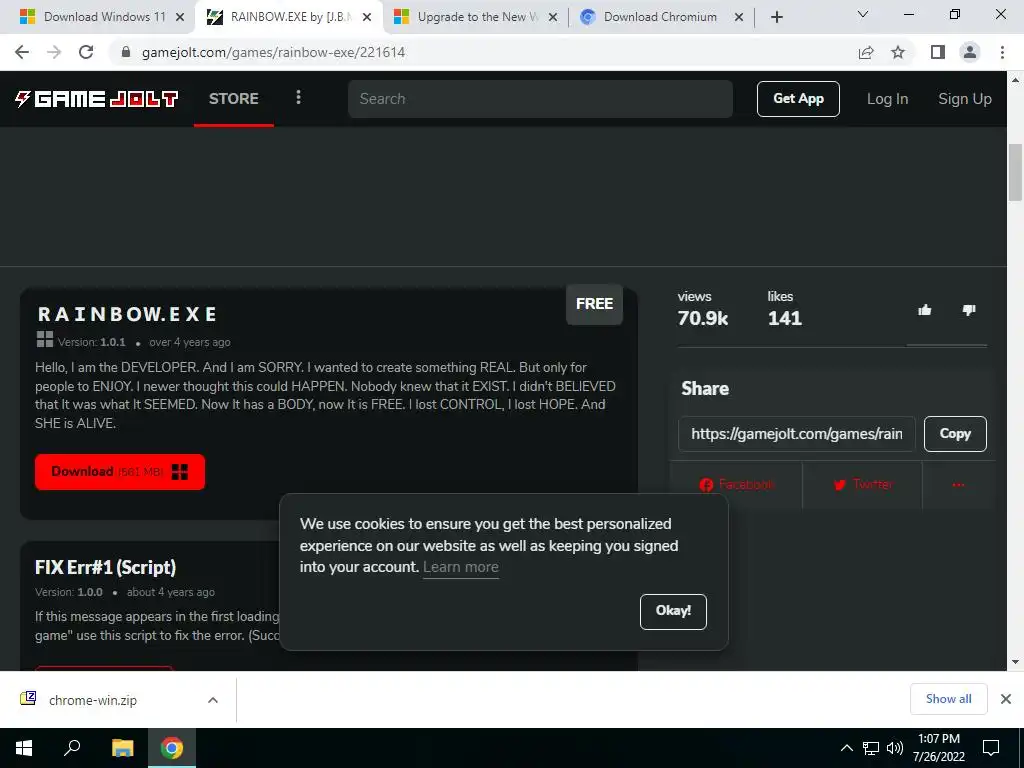Open the Log In page
The image size is (1024, 768).
pyautogui.click(x=887, y=99)
